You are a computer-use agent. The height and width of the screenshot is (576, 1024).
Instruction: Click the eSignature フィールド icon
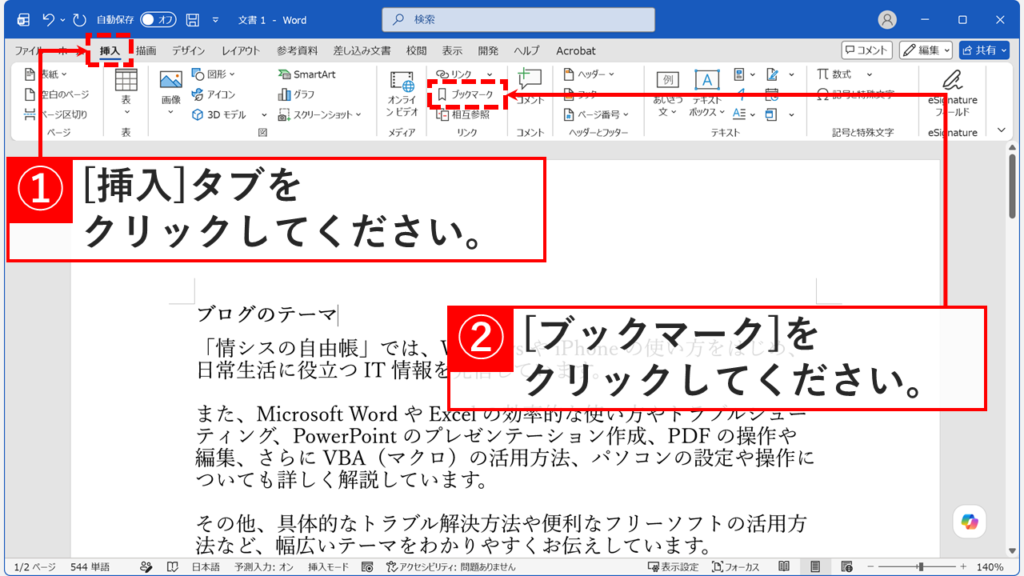pyautogui.click(x=952, y=81)
